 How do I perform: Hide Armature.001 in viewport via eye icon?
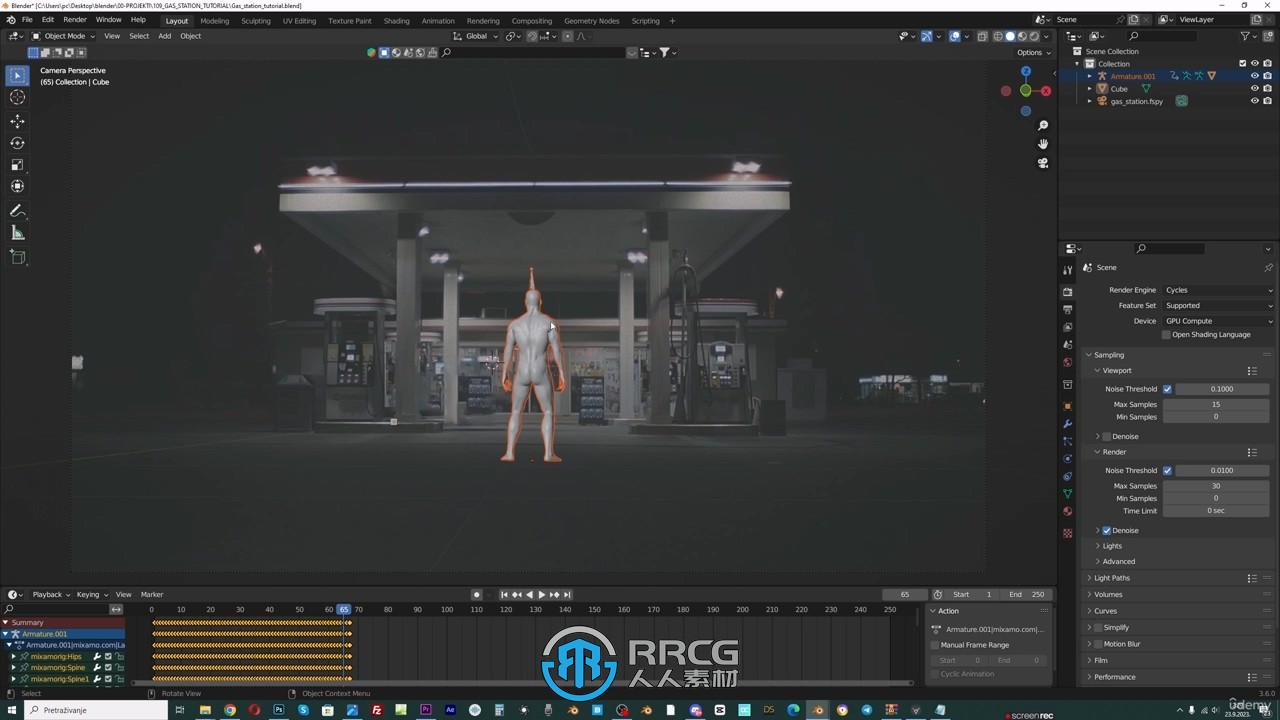(1255, 76)
